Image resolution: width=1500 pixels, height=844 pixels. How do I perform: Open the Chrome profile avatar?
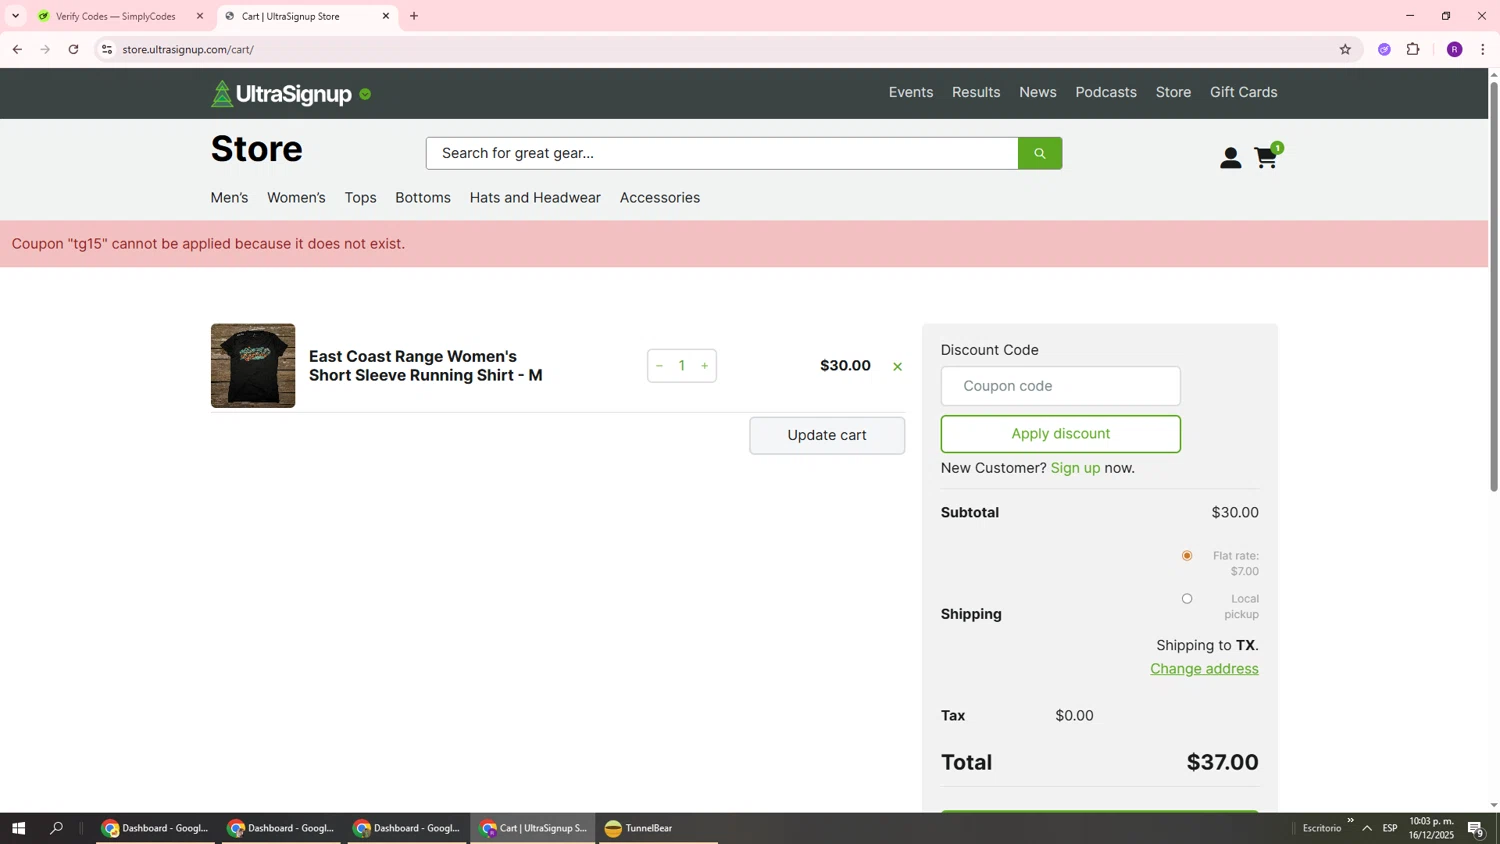[1454, 49]
